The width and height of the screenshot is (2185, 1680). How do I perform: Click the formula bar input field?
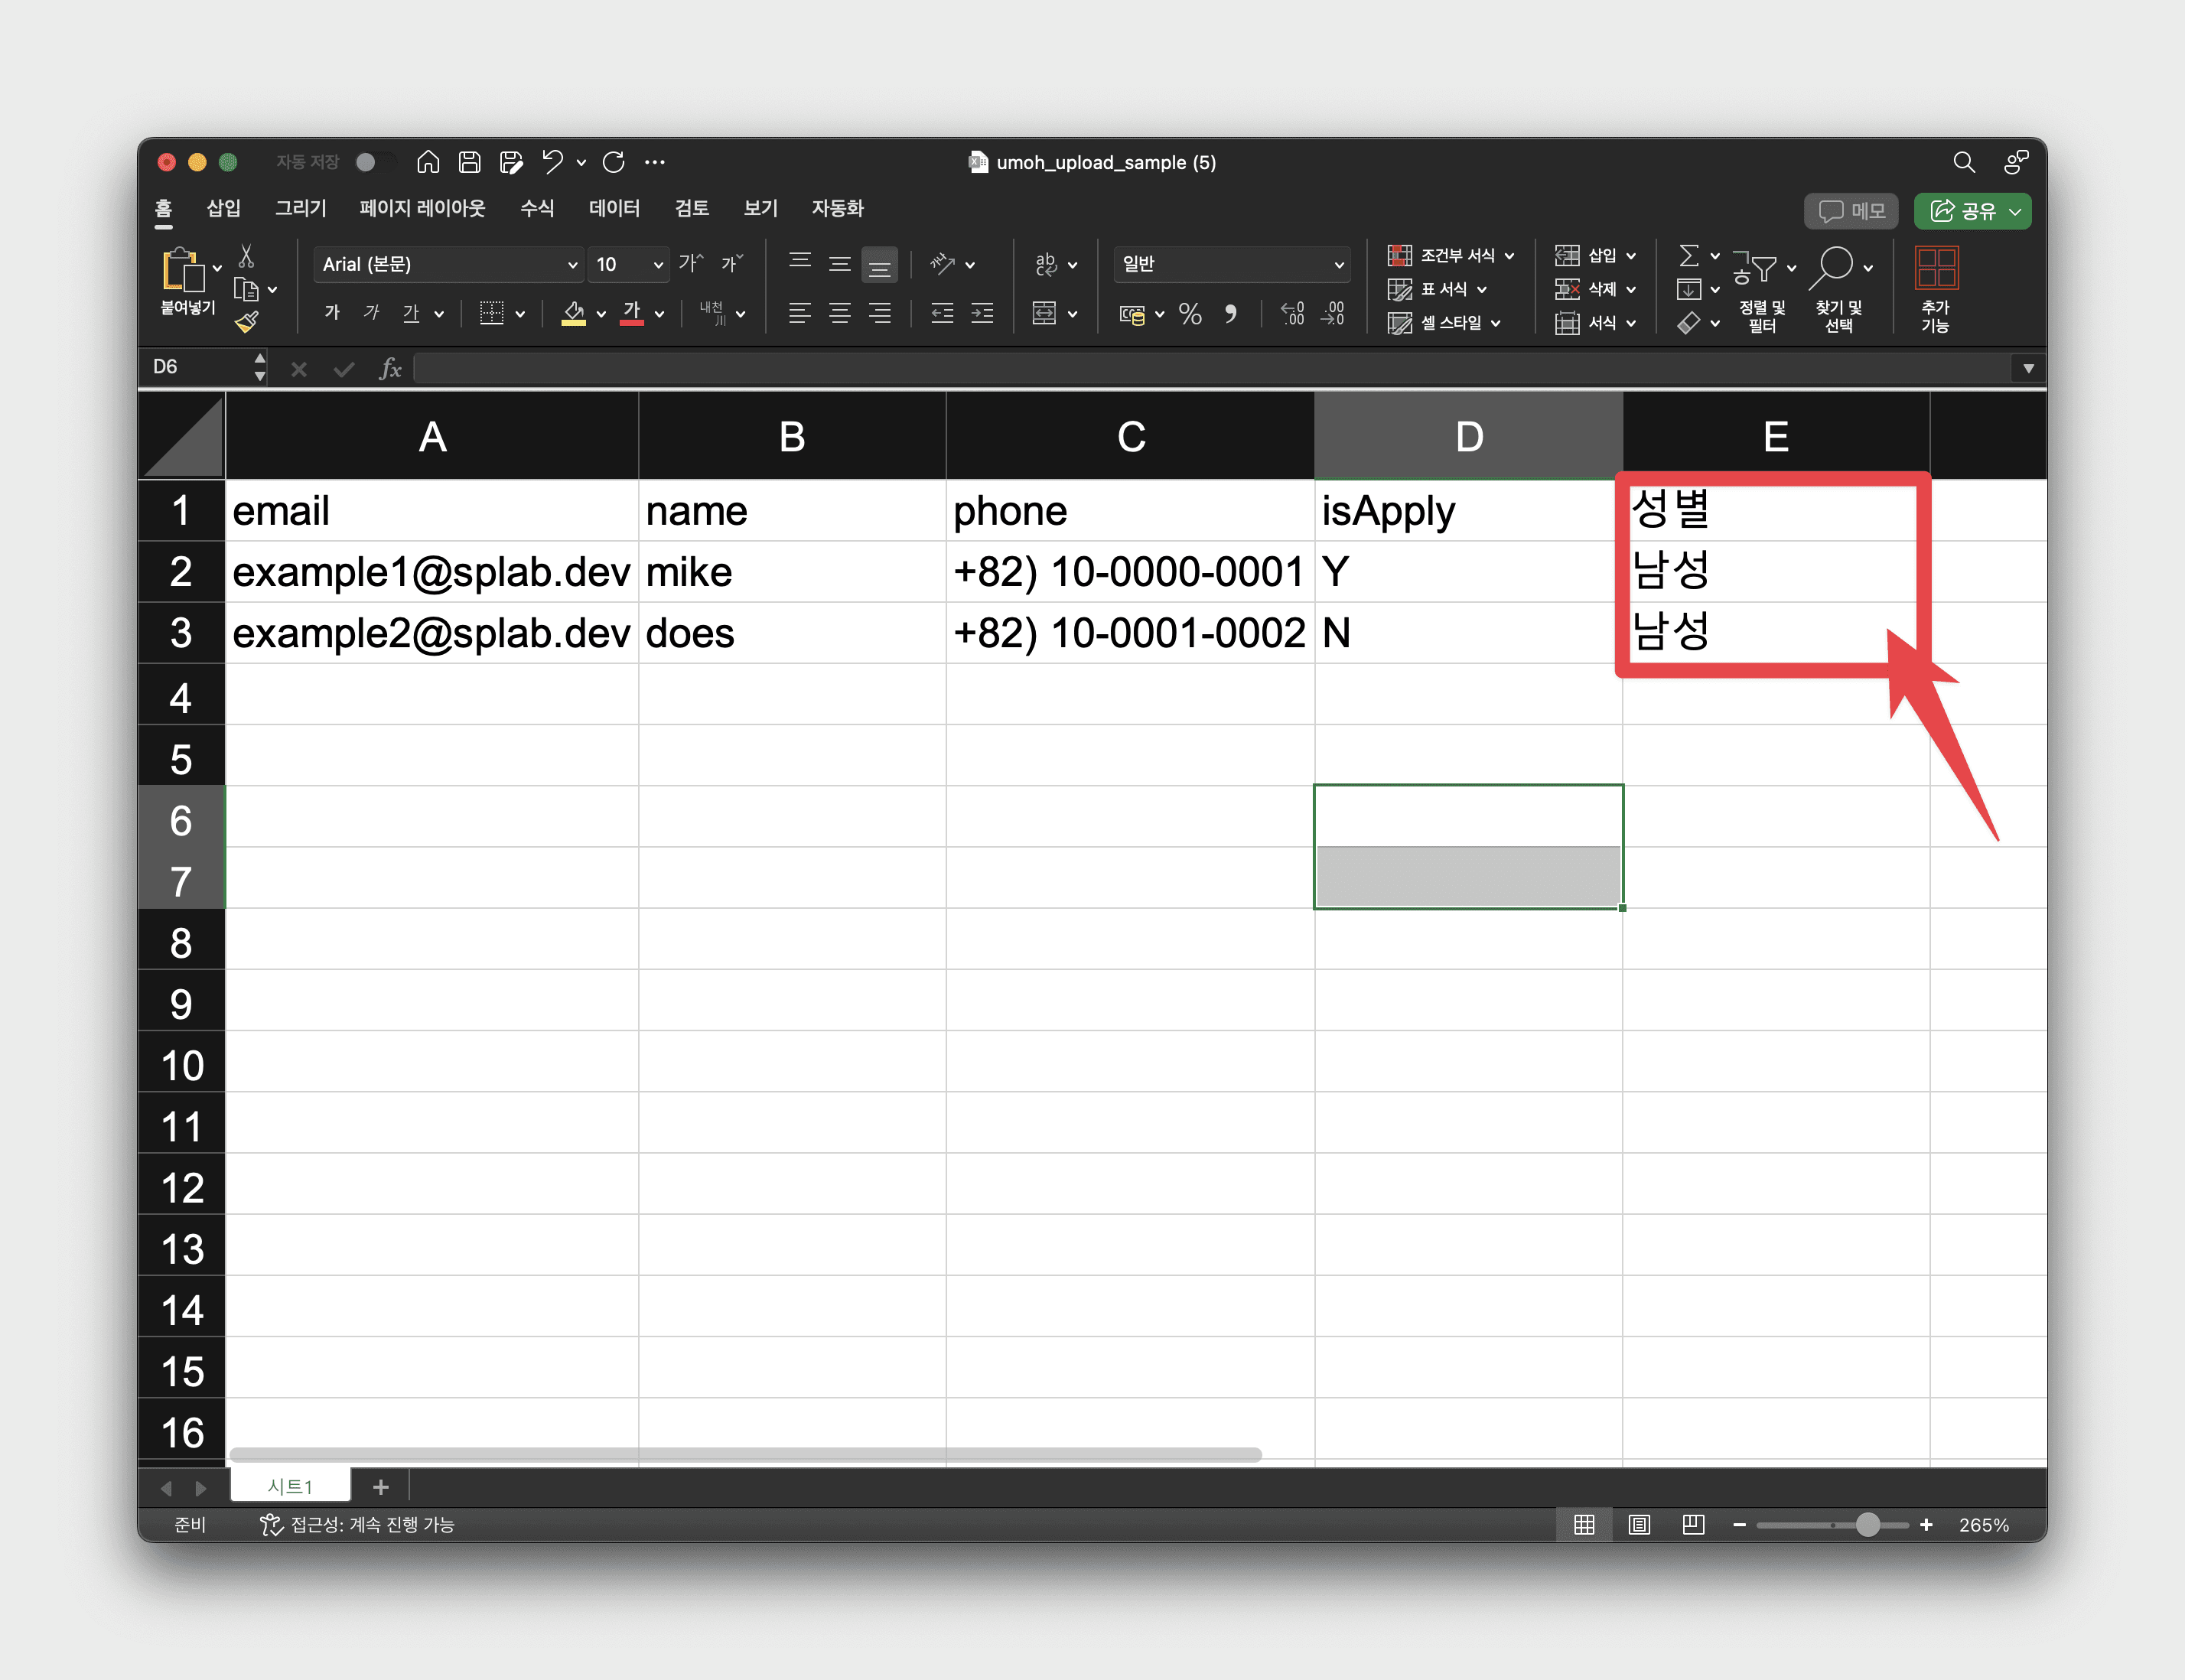[x=1200, y=368]
